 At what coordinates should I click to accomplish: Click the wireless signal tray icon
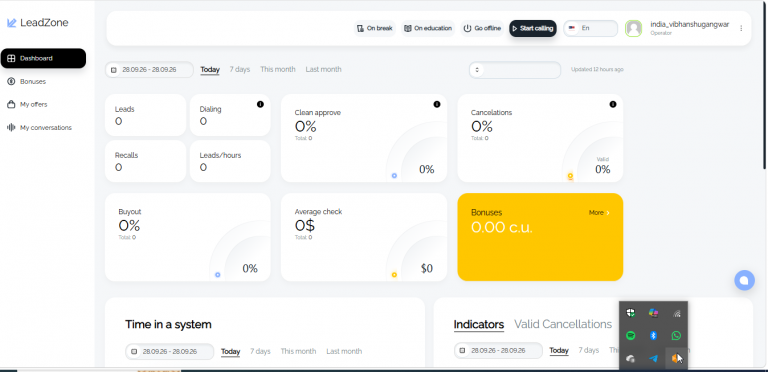[x=676, y=313]
